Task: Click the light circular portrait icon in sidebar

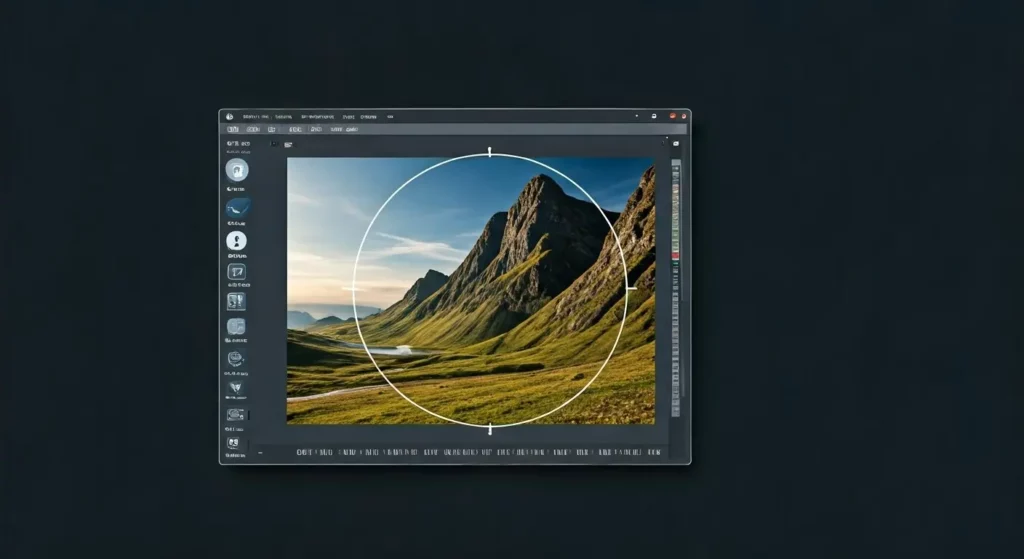Action: point(237,169)
